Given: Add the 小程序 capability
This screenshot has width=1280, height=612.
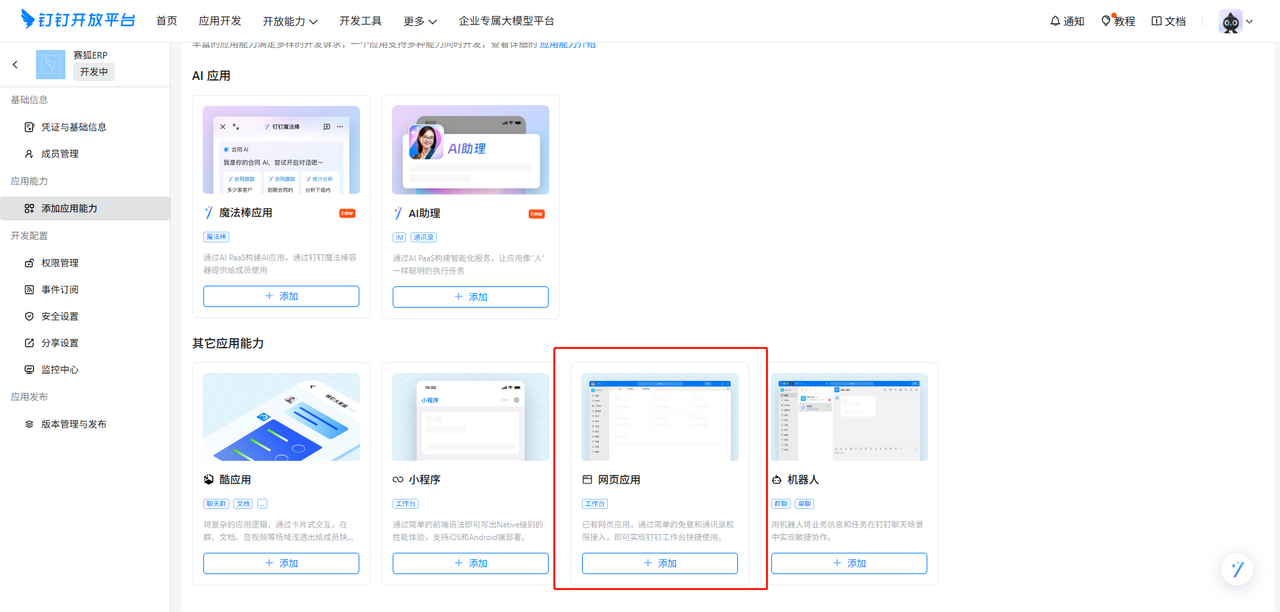Looking at the screenshot, I should pyautogui.click(x=470, y=564).
